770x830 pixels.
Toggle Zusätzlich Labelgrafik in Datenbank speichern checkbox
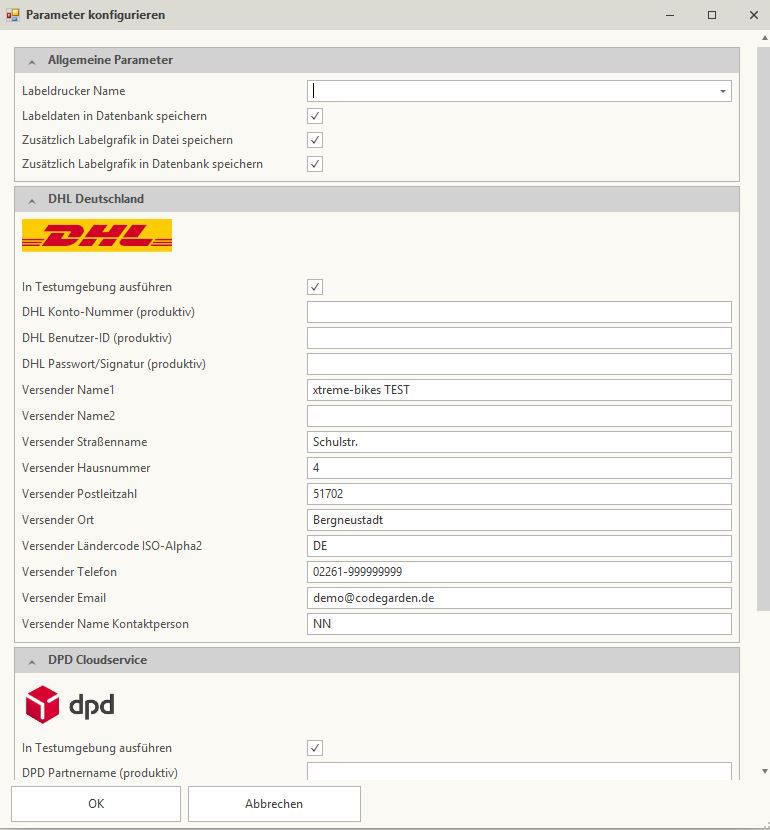pyautogui.click(x=315, y=164)
